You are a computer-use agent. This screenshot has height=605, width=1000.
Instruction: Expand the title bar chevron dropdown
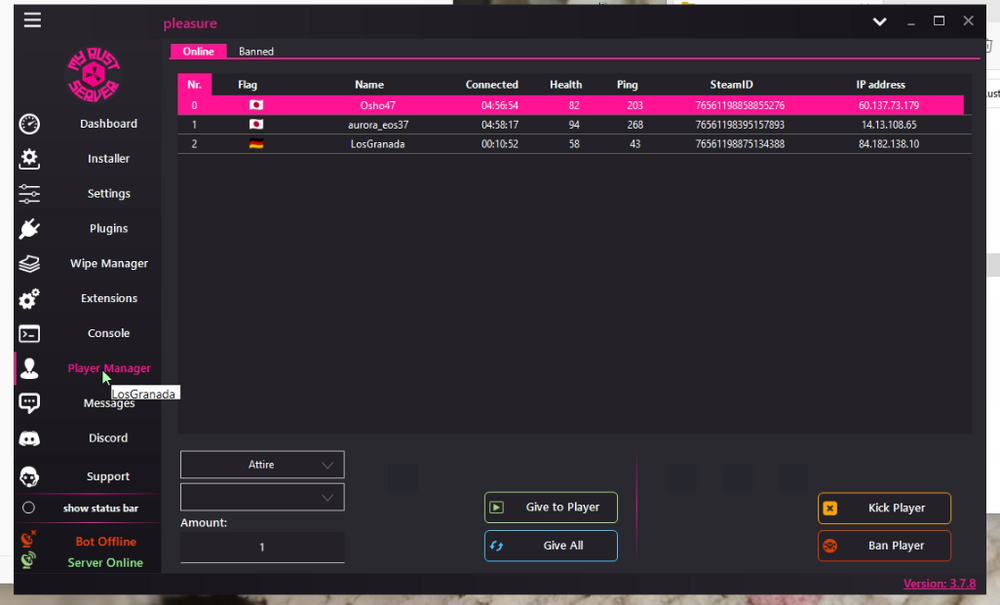879,22
